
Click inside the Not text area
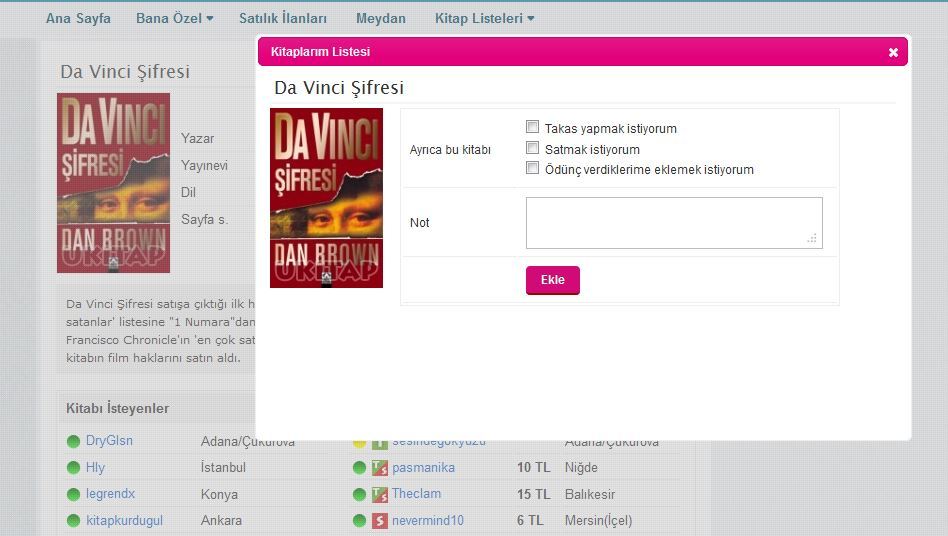point(673,222)
